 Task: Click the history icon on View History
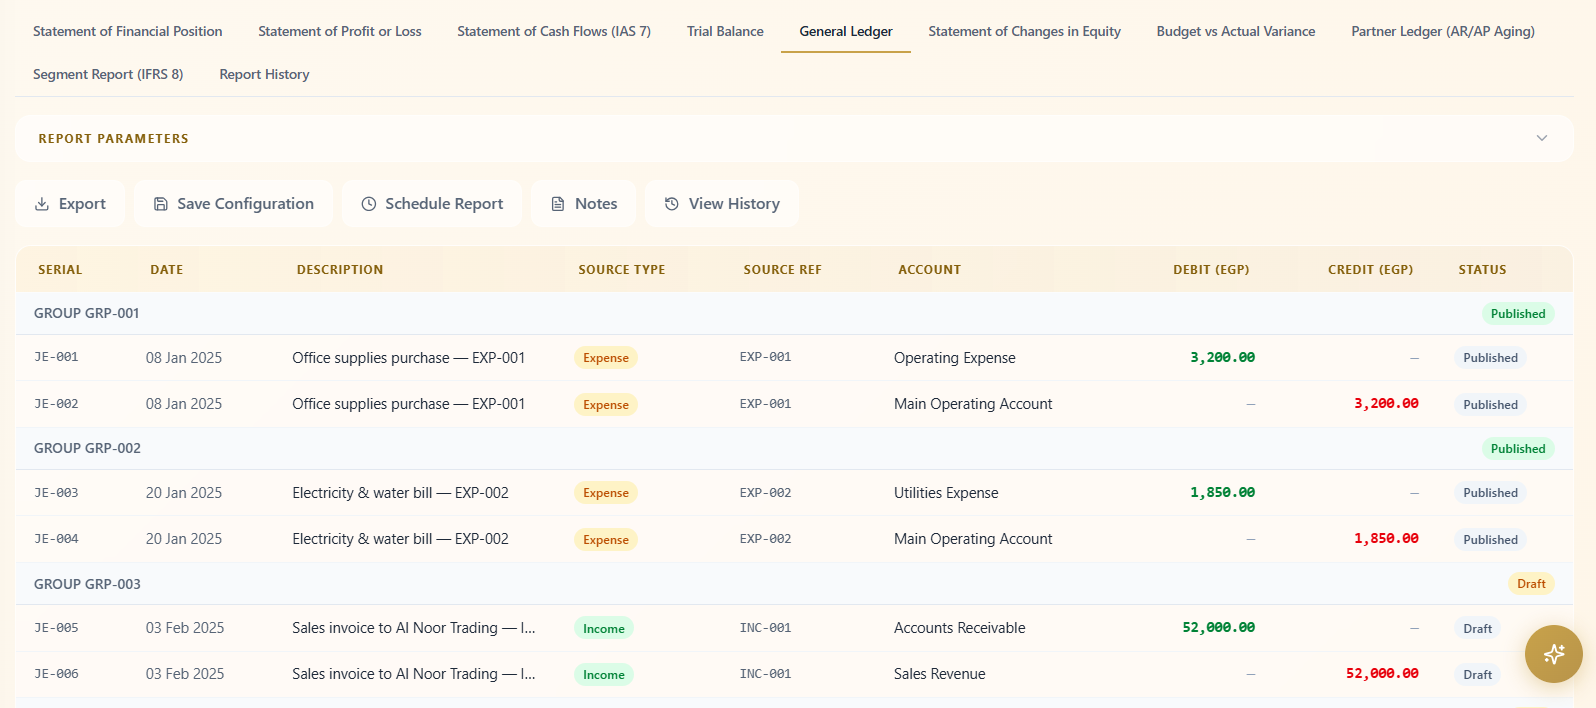click(672, 204)
